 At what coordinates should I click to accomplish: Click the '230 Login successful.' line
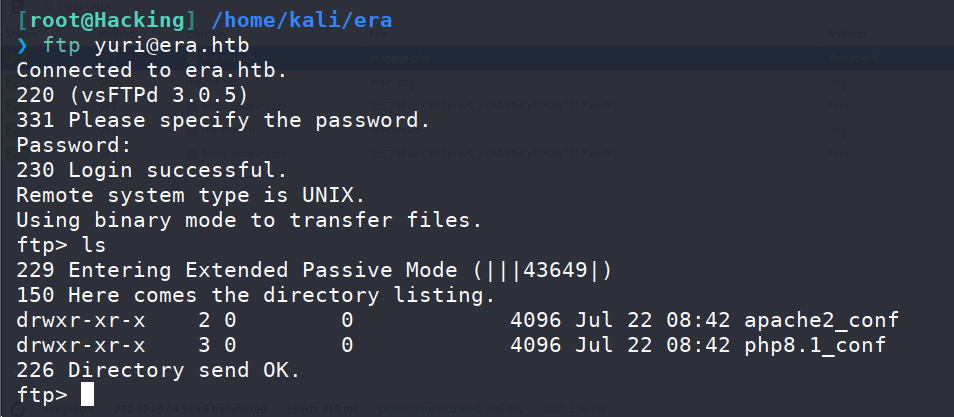(151, 170)
